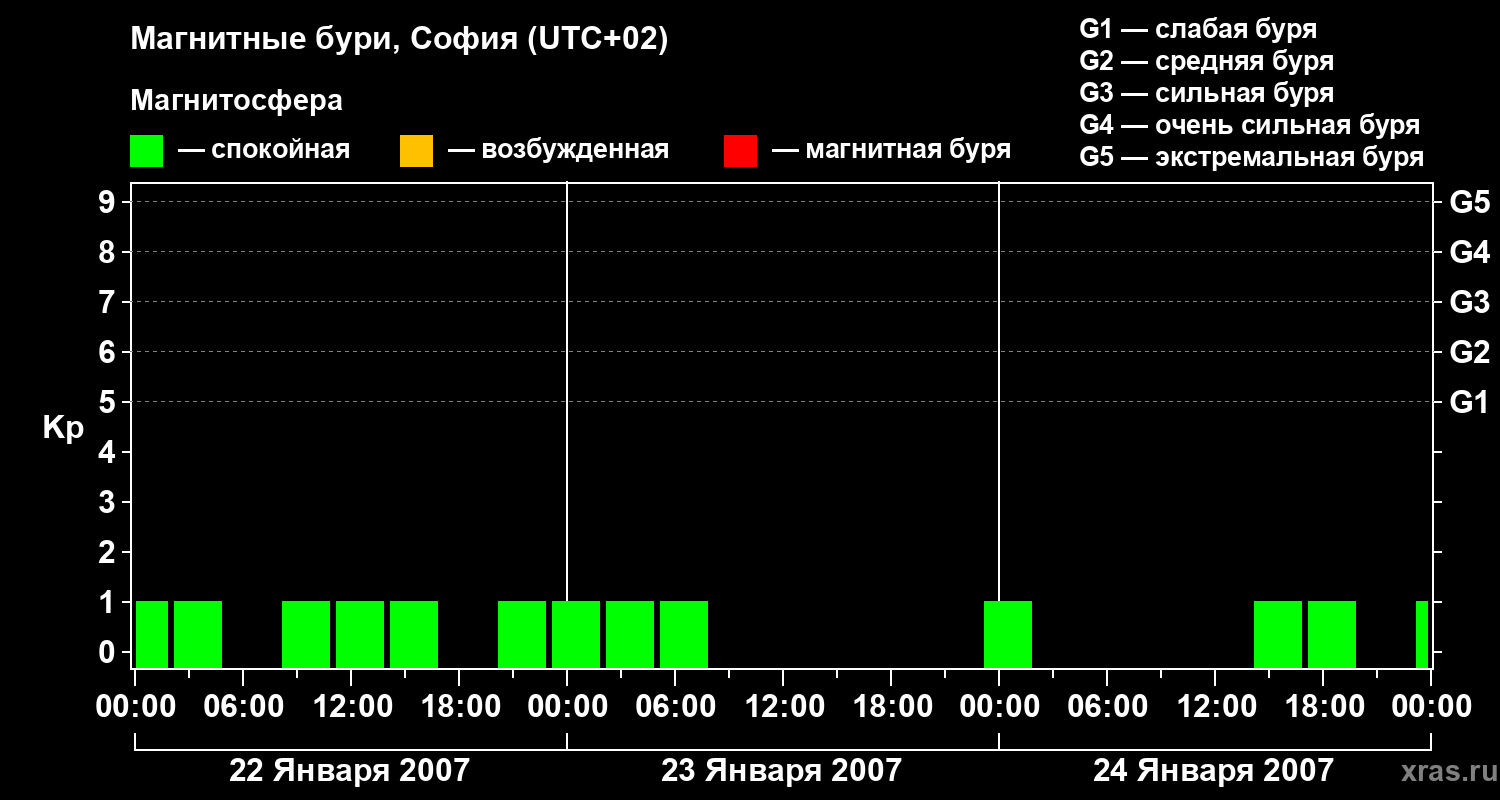Click the 'G2 — средняя буря' legend line
This screenshot has width=1500, height=800.
[1206, 61]
